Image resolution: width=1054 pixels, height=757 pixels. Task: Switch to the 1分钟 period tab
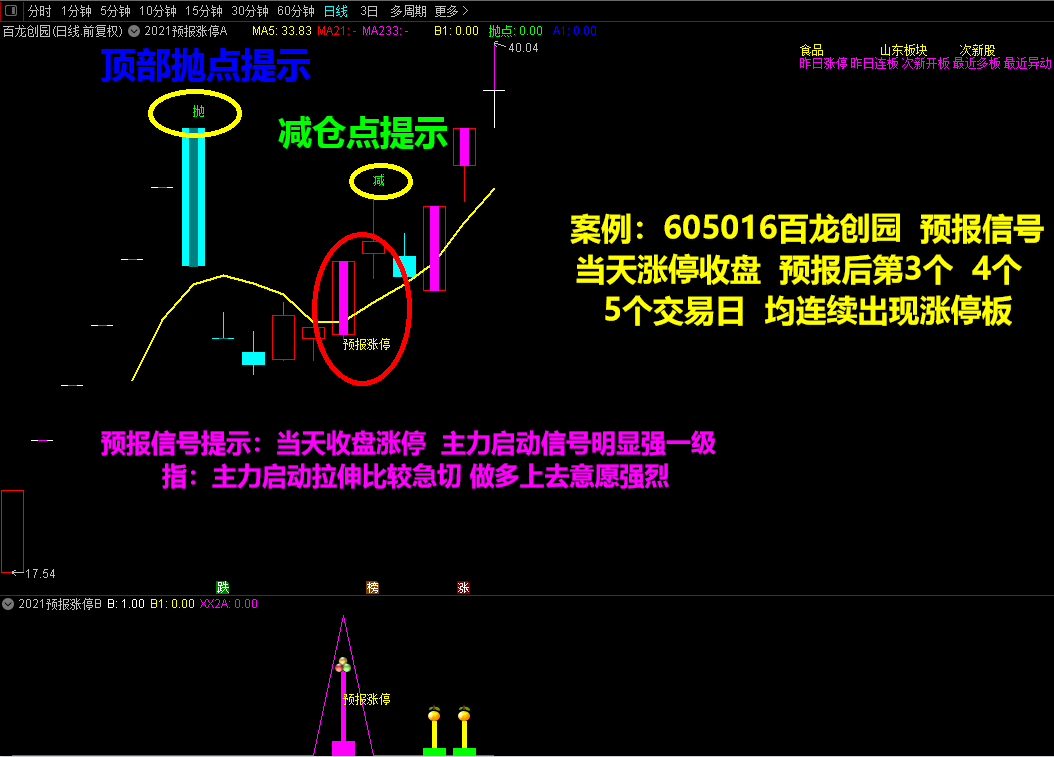[x=76, y=11]
